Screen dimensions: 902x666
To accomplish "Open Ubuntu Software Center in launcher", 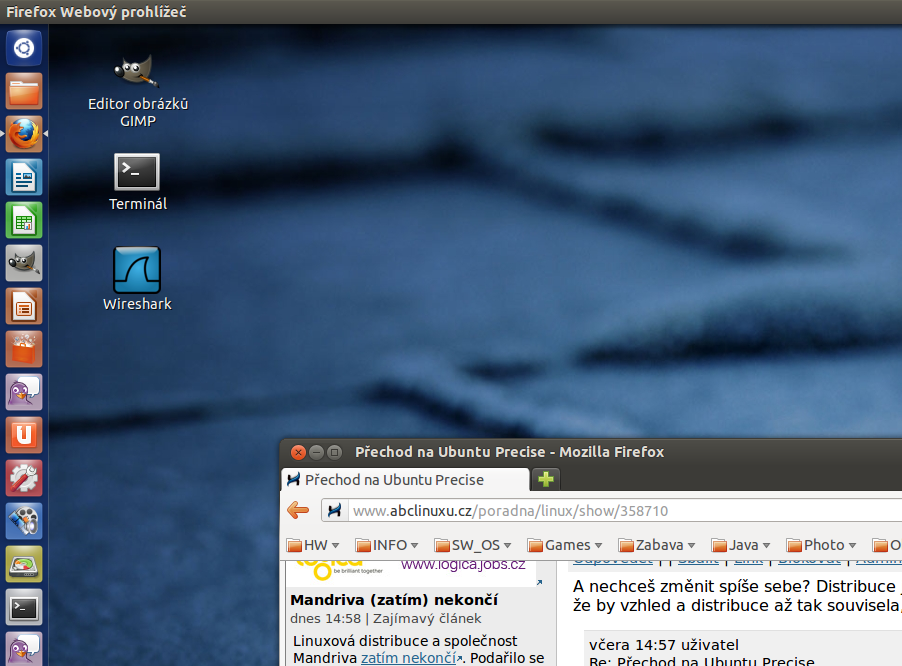I will pos(24,349).
